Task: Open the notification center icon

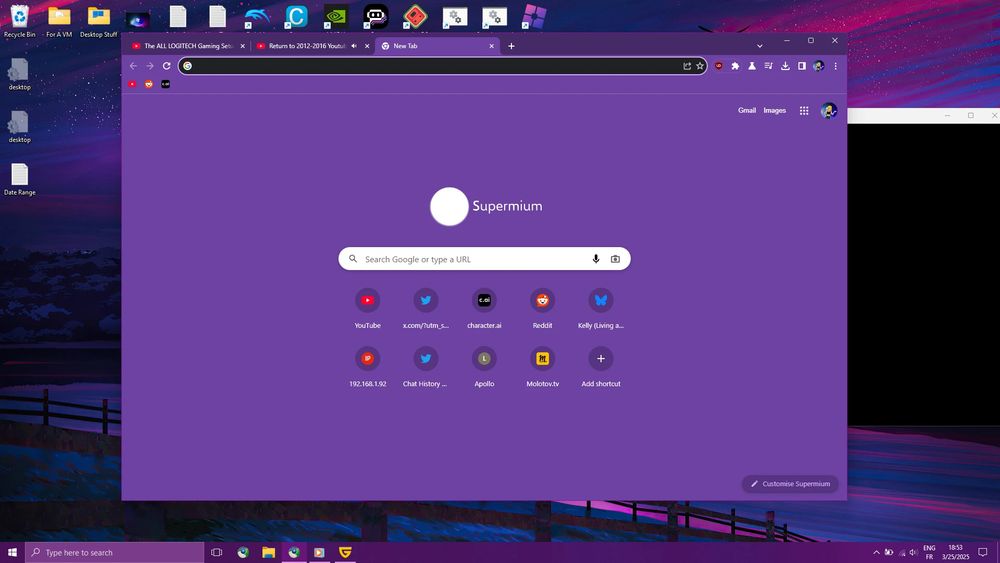Action: (x=983, y=552)
